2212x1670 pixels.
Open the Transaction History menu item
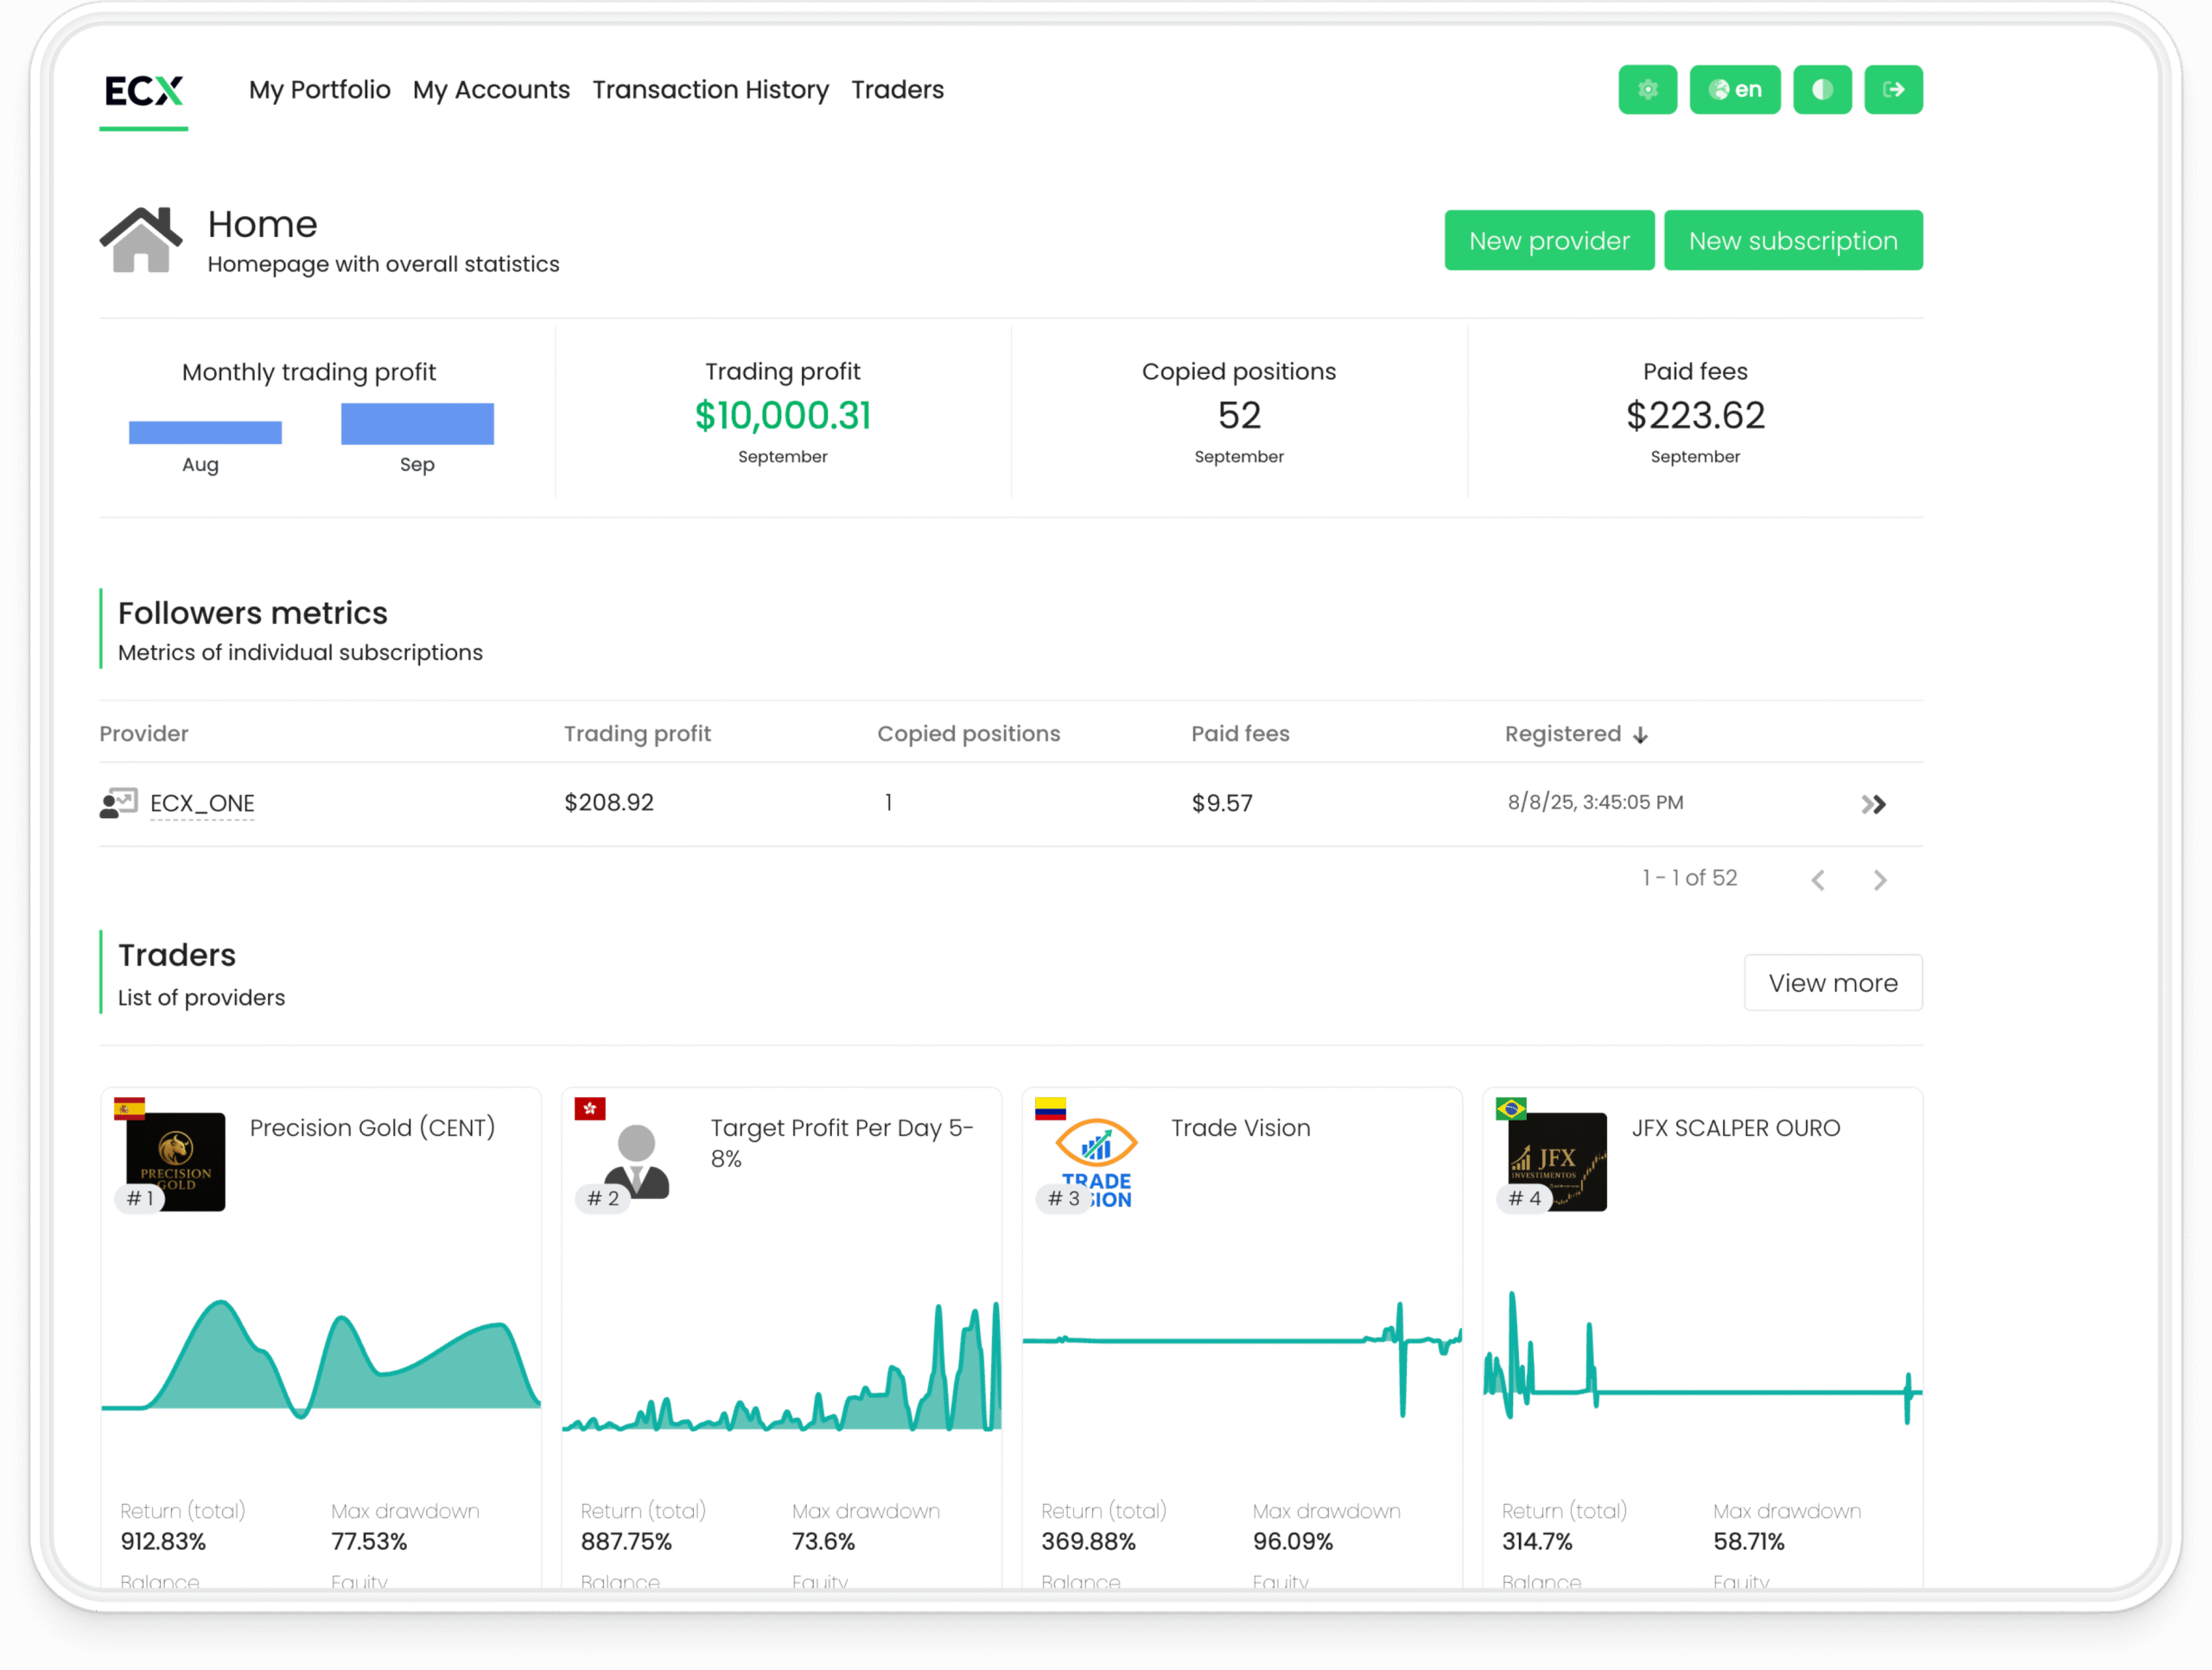point(710,90)
